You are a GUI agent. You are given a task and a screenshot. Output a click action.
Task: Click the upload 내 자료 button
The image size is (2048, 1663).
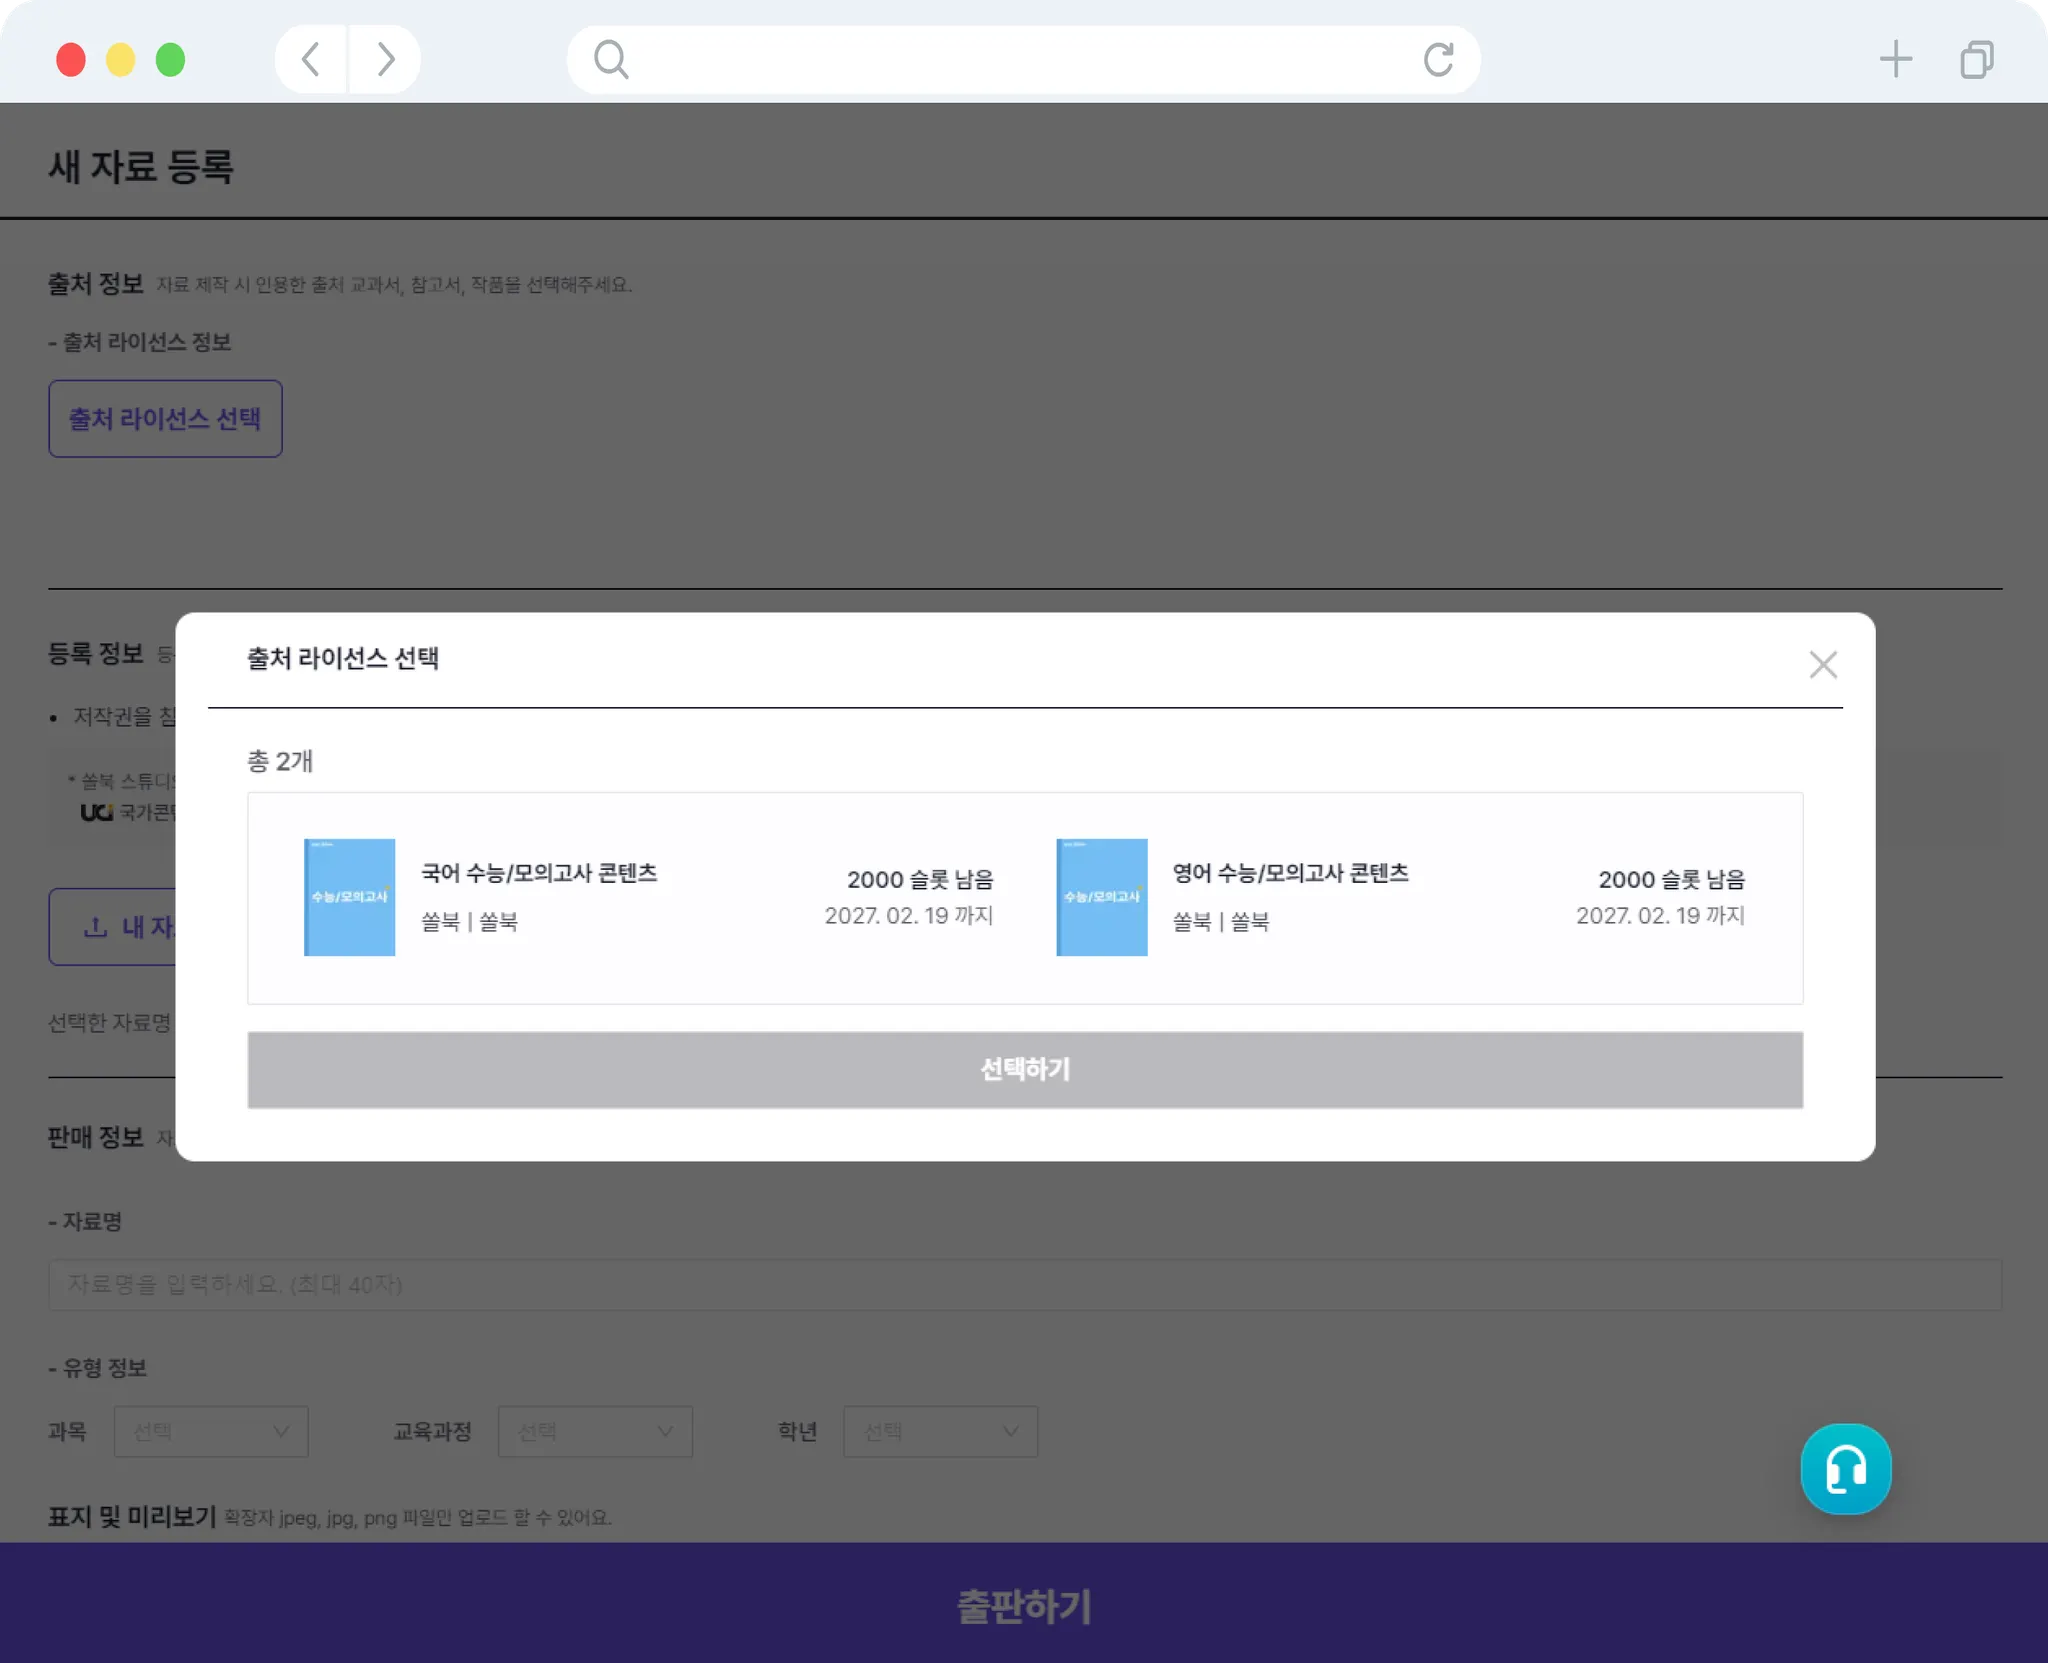tap(113, 927)
